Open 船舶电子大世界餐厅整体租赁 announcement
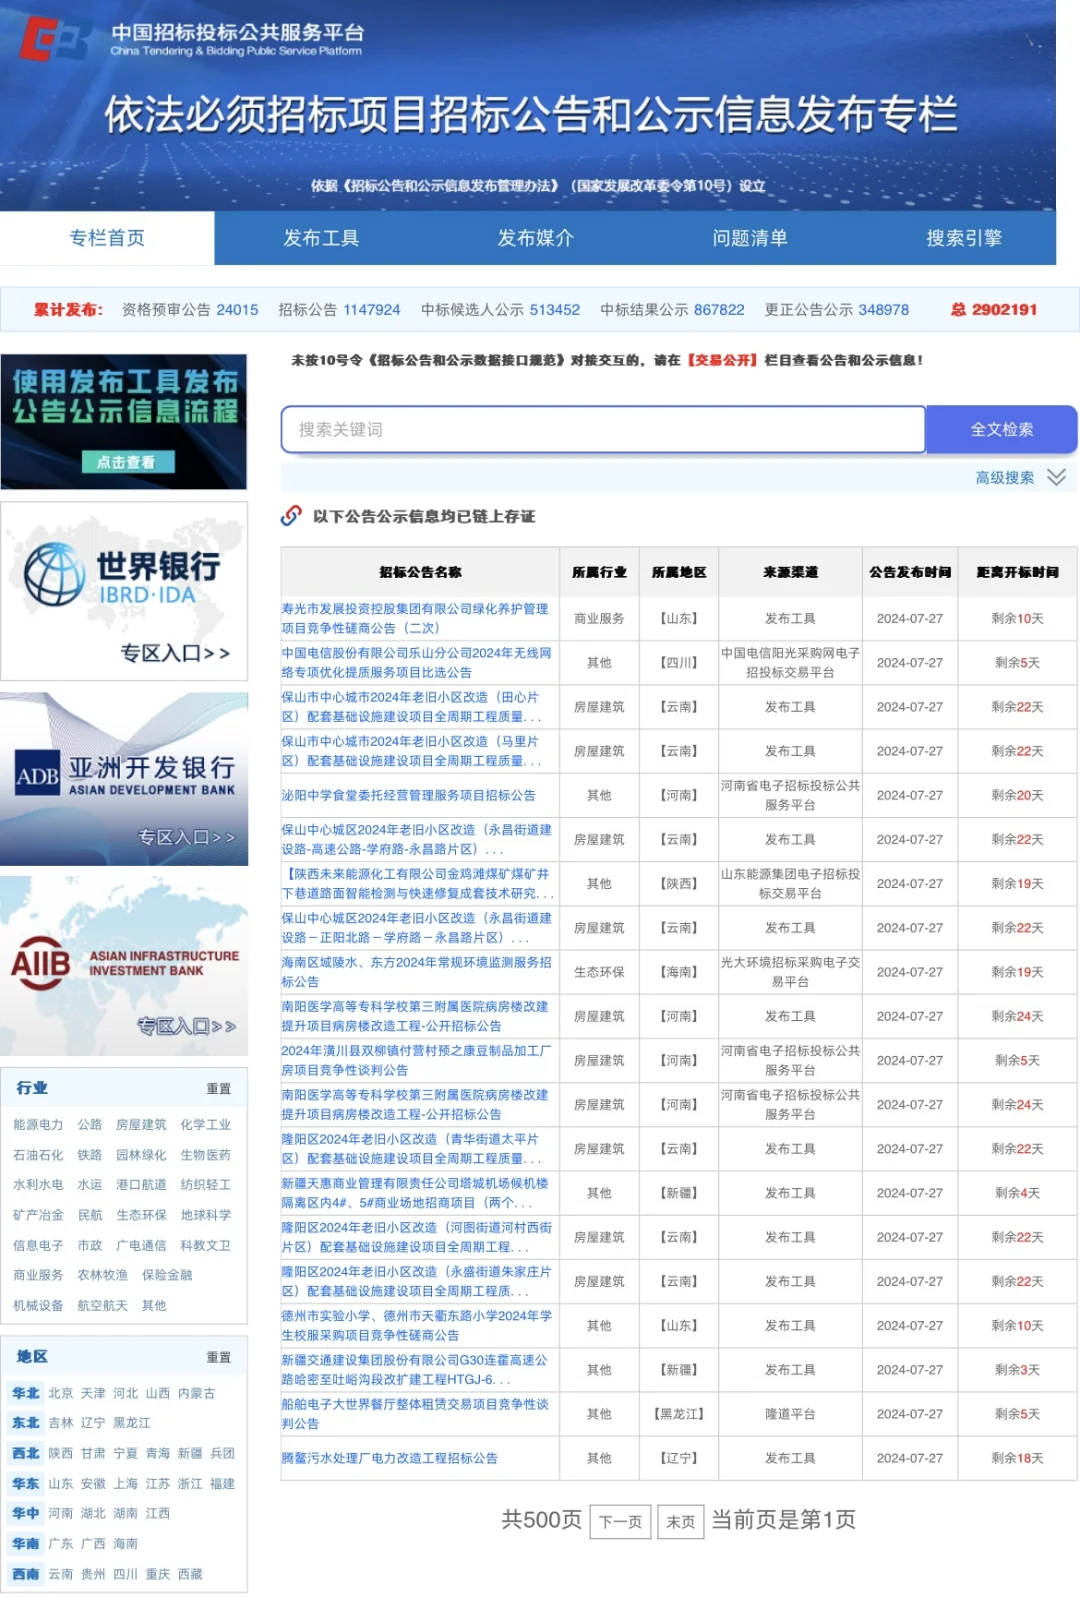 click(415, 1414)
